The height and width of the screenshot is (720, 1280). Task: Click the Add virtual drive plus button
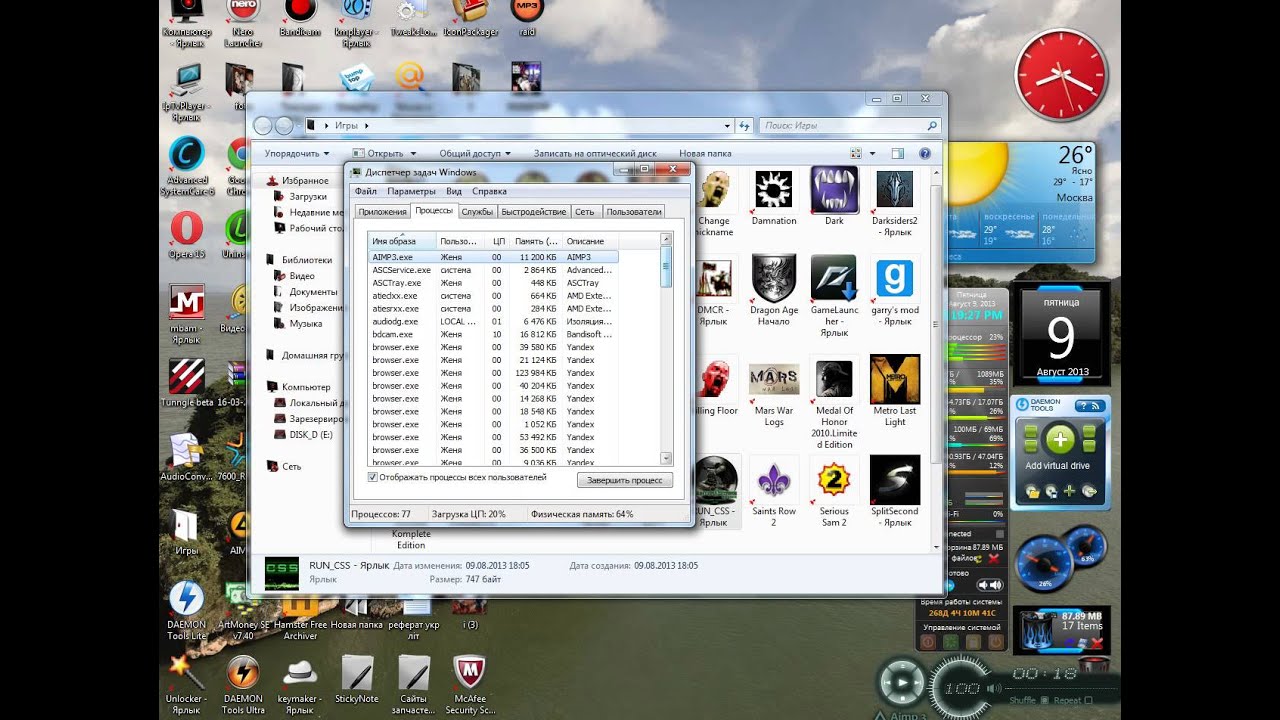[1060, 439]
